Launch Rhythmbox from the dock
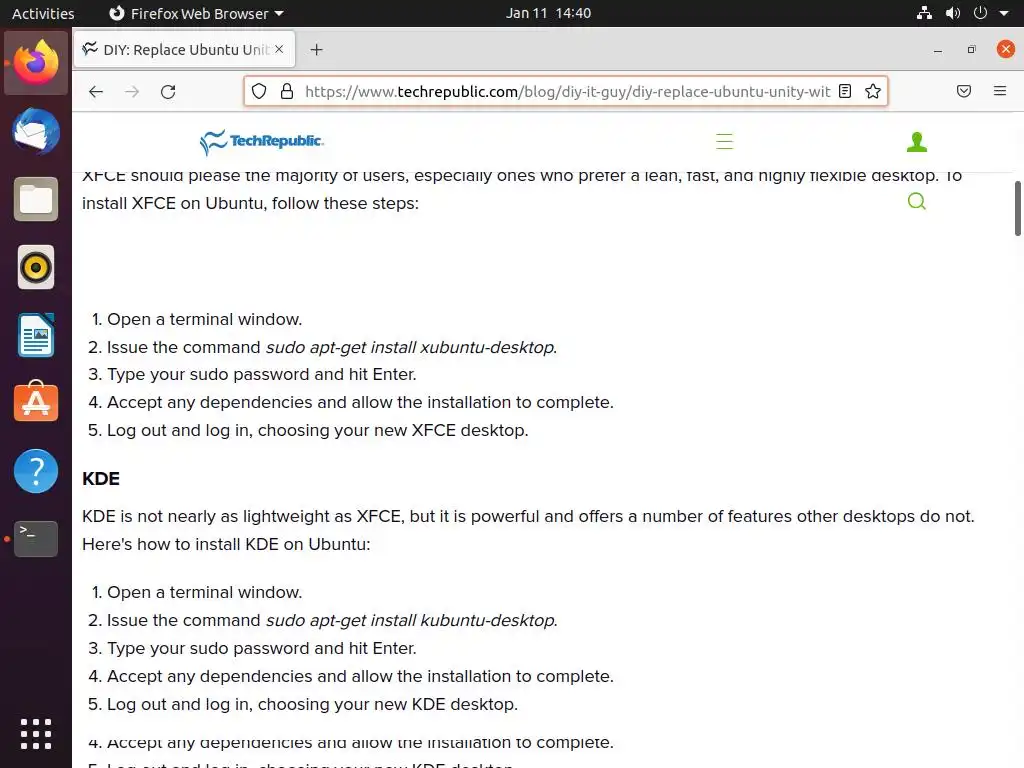The height and width of the screenshot is (768, 1024). [36, 267]
